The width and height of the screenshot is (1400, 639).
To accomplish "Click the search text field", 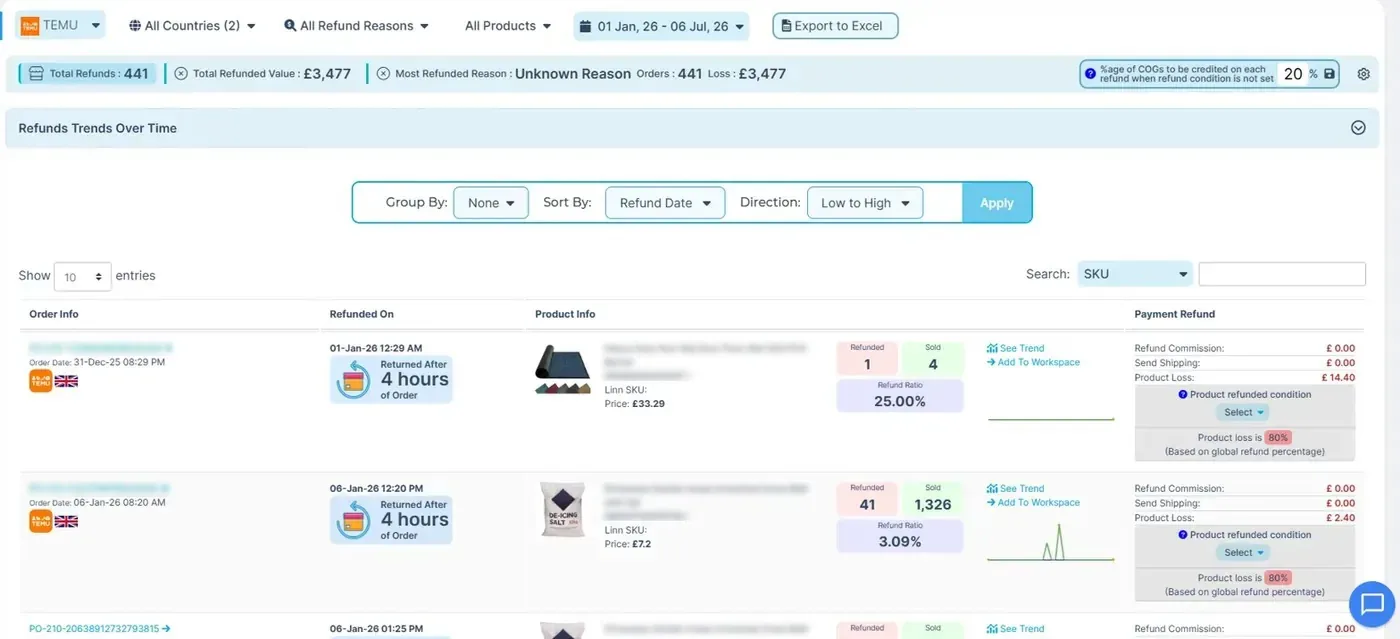I will (1282, 274).
